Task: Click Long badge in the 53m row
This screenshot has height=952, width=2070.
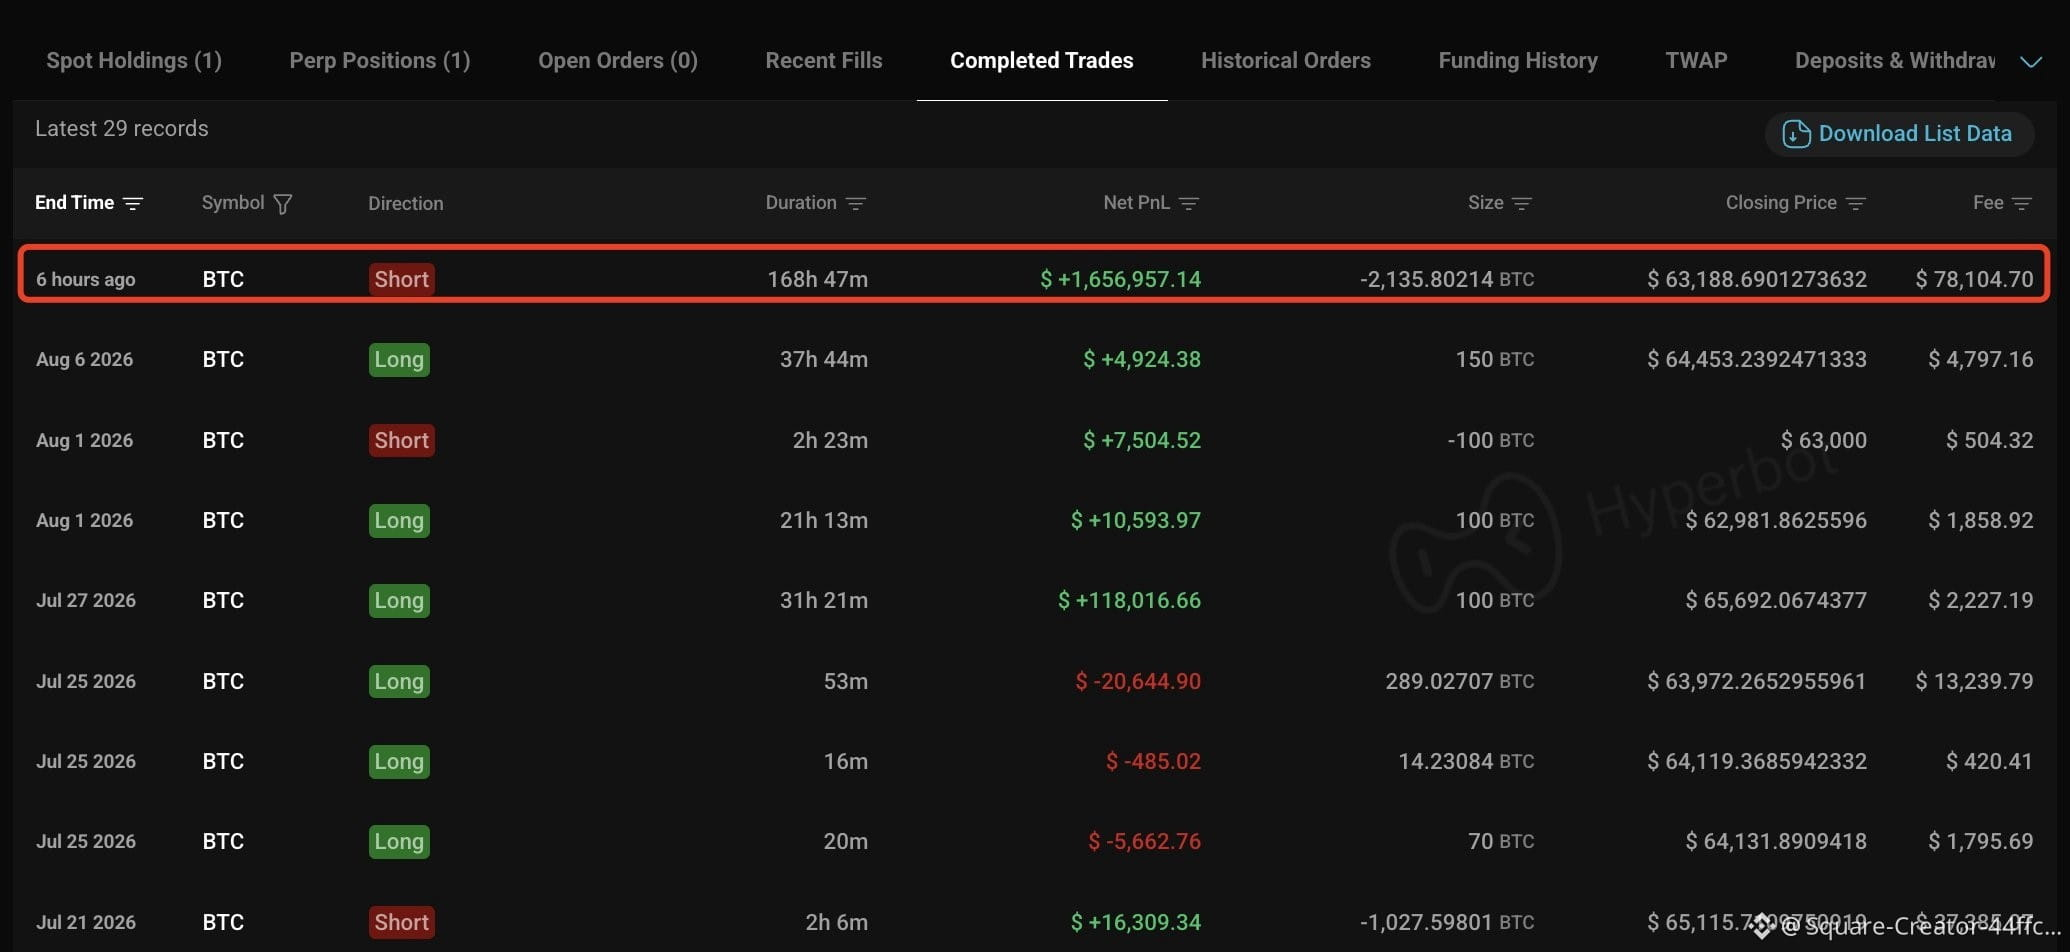Action: [x=399, y=681]
